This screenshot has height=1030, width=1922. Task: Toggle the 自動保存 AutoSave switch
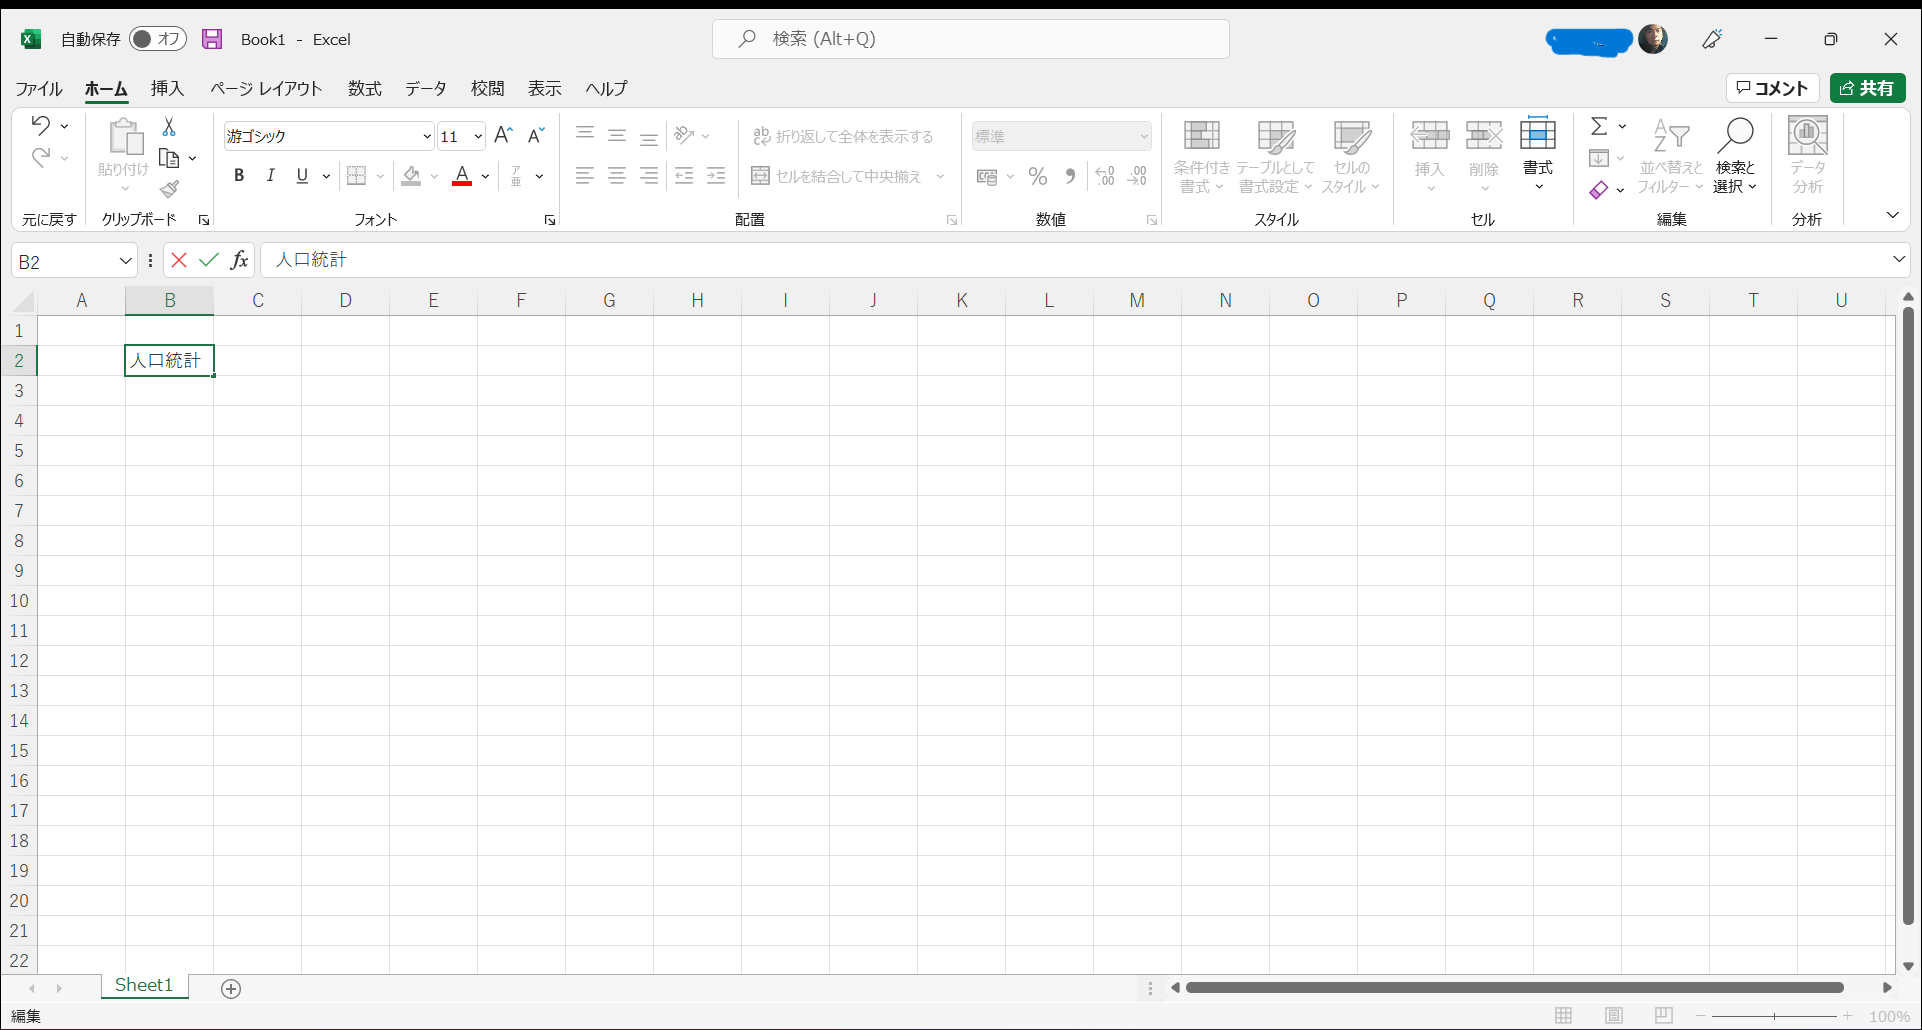click(x=158, y=39)
